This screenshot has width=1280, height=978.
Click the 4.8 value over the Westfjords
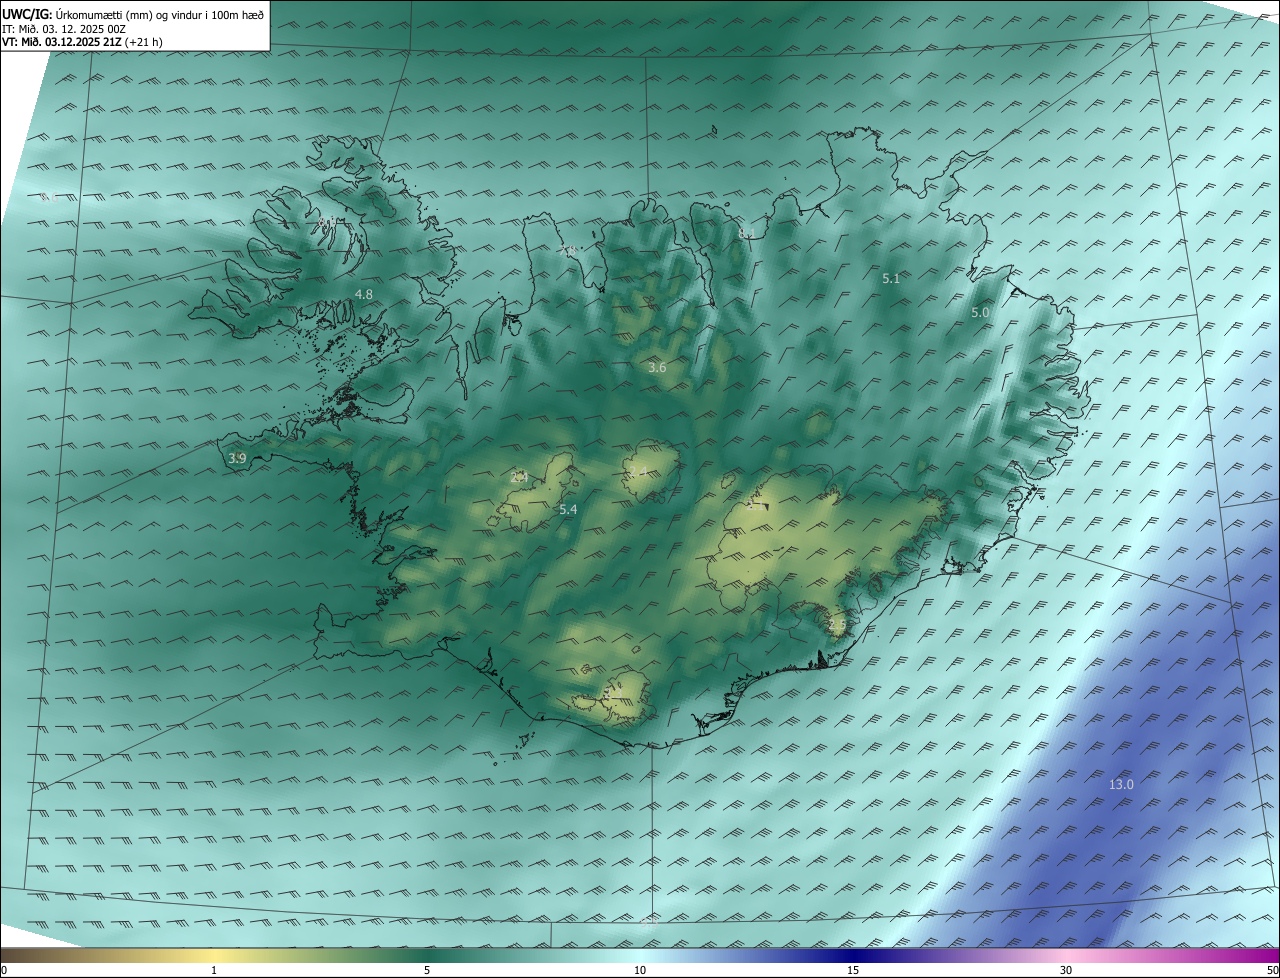pos(364,294)
